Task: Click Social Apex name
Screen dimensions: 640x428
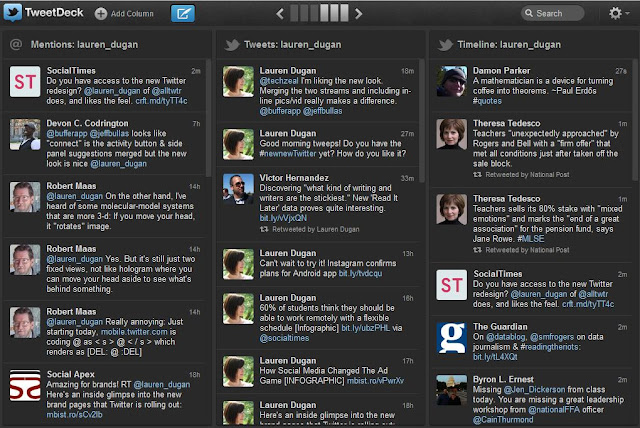Action: point(70,374)
